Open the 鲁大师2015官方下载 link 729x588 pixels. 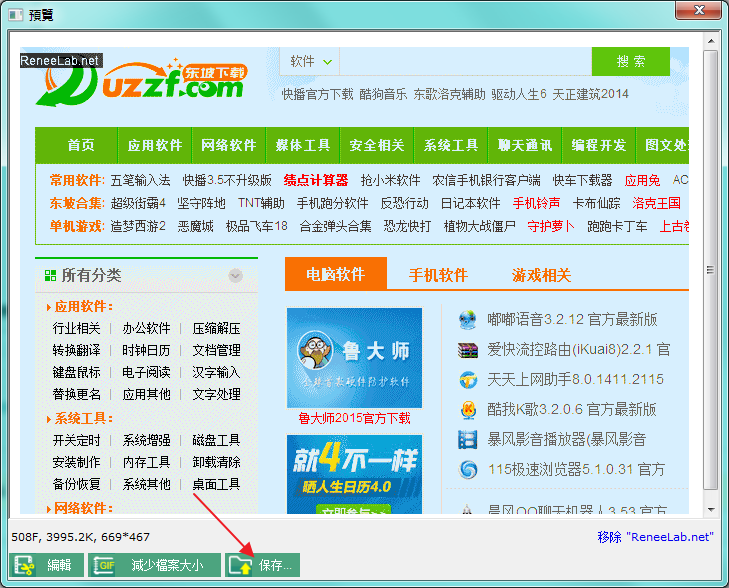click(x=354, y=418)
